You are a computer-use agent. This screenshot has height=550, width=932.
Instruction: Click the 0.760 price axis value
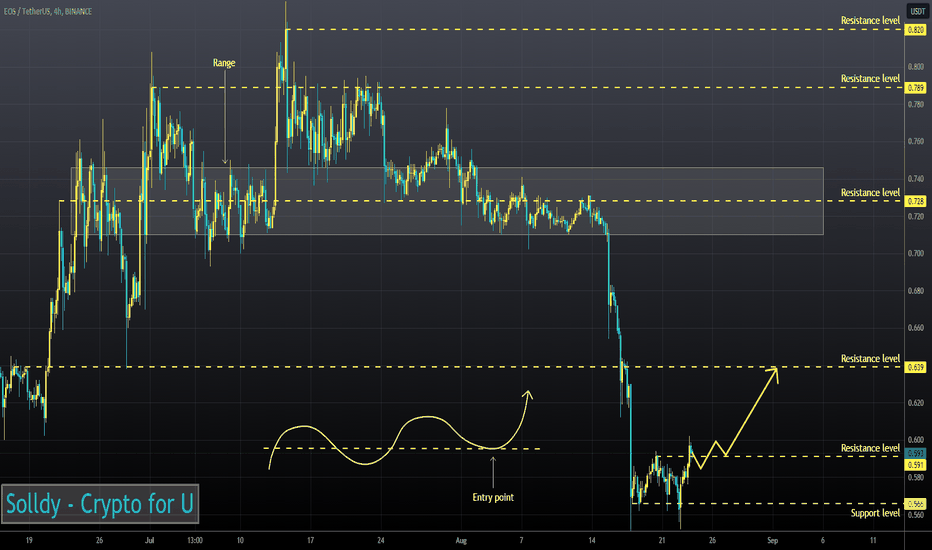(x=915, y=142)
